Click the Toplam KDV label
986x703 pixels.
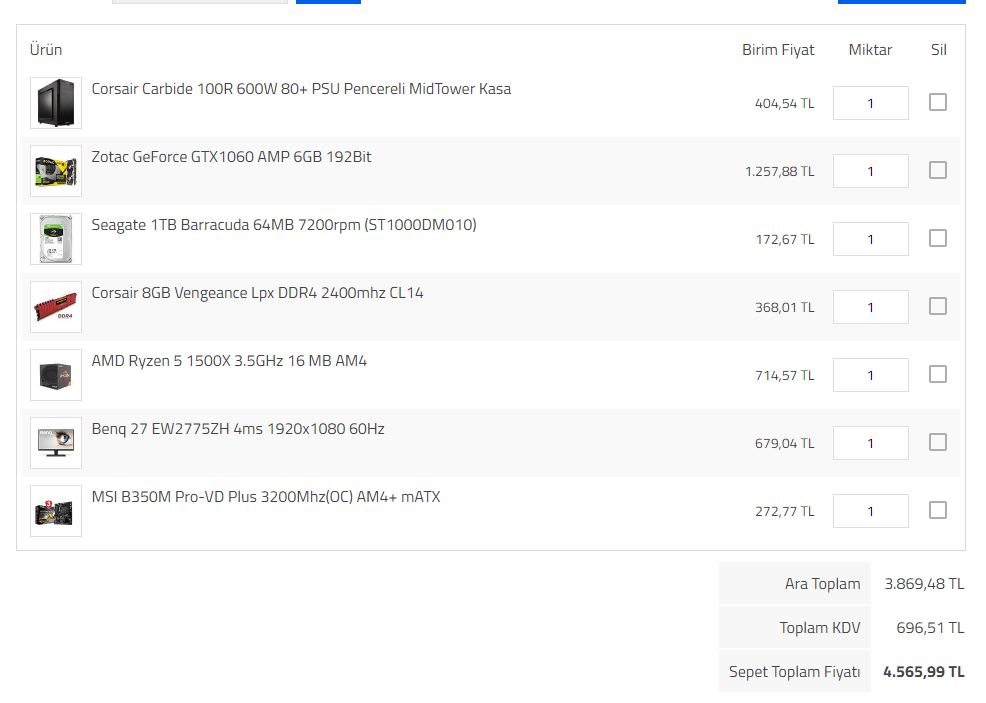tap(819, 628)
